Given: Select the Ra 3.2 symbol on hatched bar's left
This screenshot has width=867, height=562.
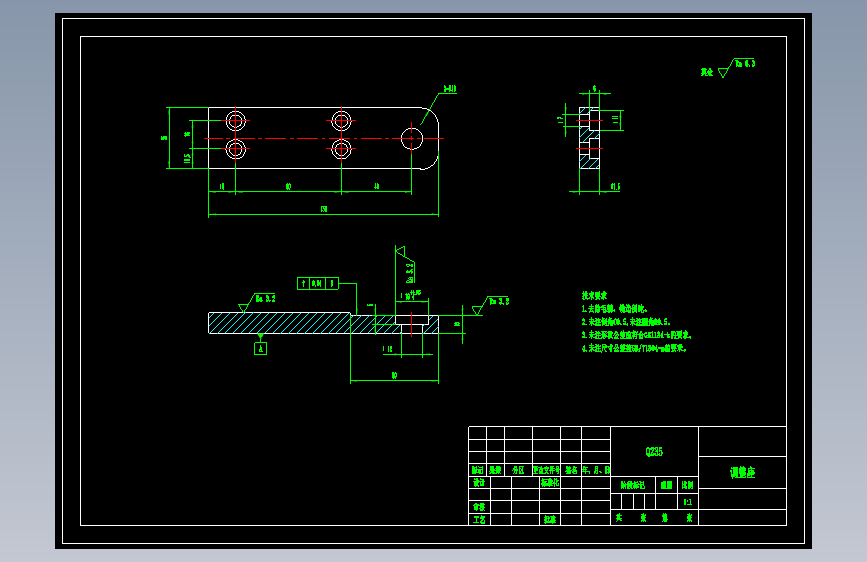Looking at the screenshot, I should 257,303.
